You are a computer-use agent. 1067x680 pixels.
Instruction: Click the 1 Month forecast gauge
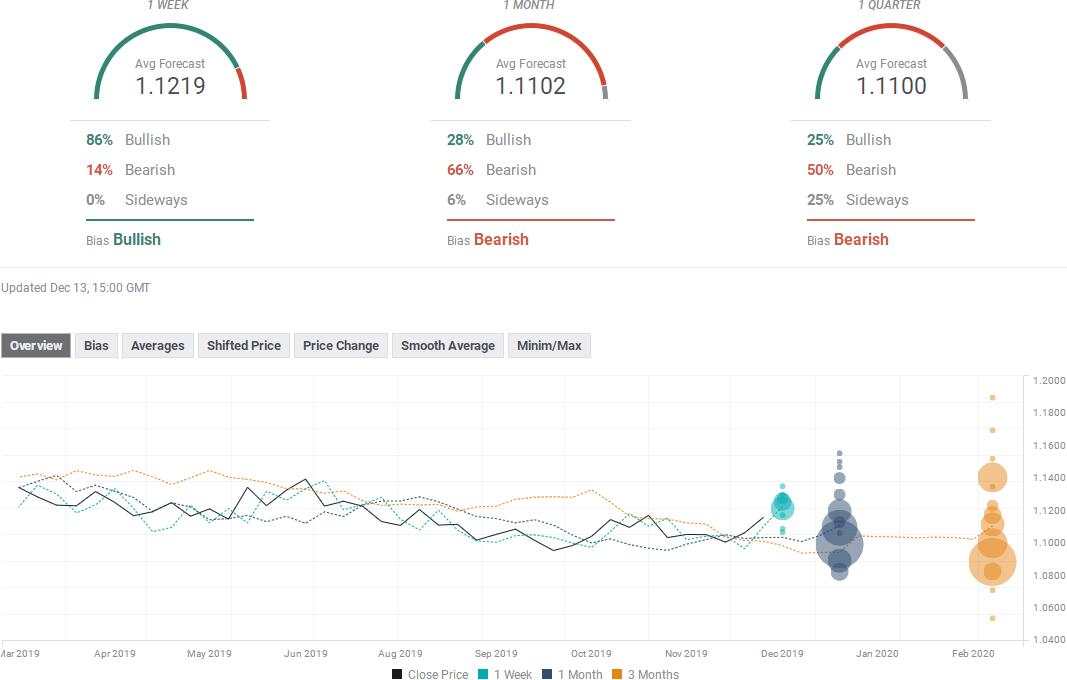[531, 61]
